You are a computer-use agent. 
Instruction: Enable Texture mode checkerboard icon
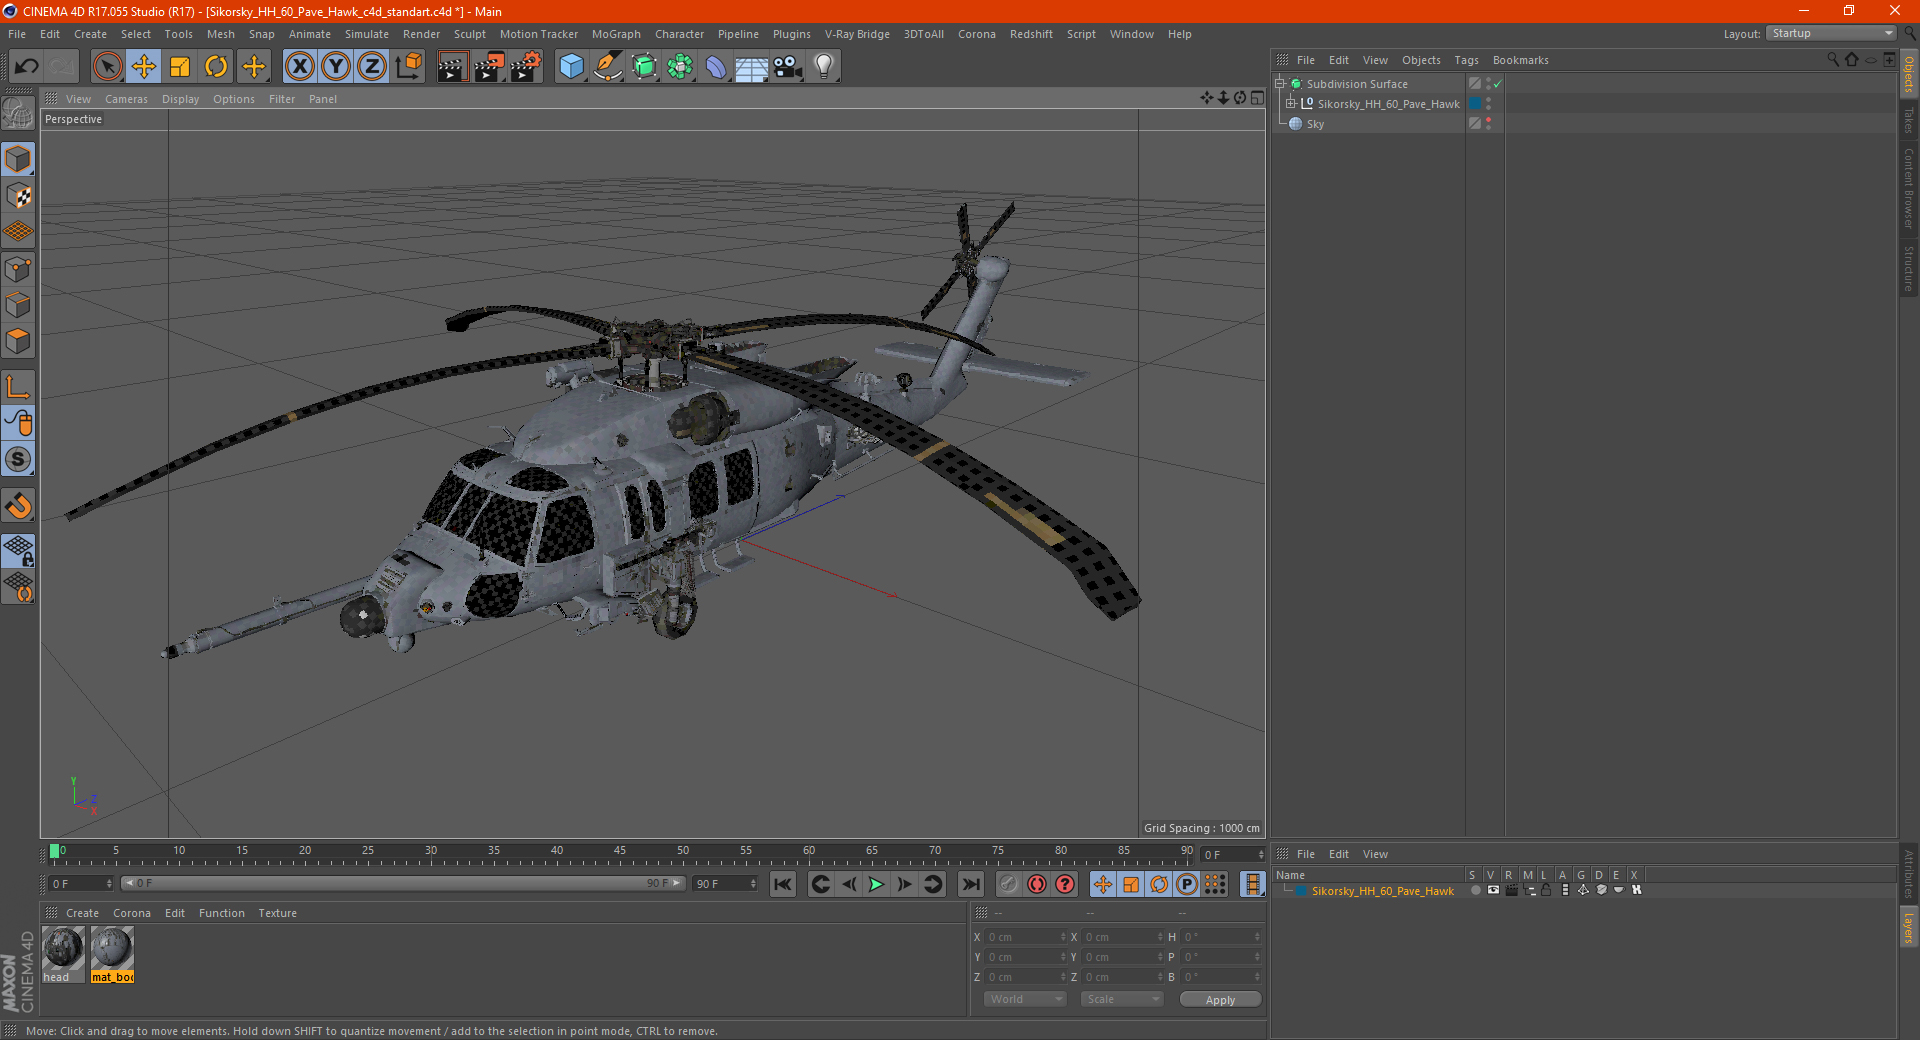click(x=18, y=196)
